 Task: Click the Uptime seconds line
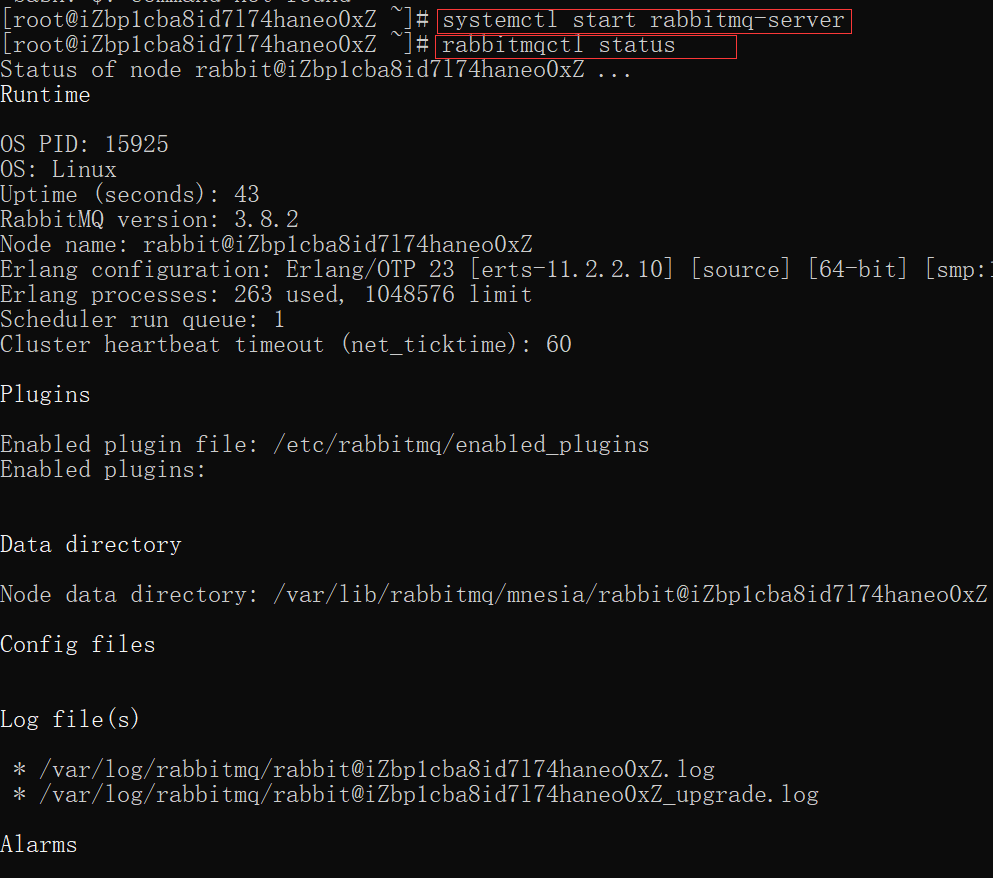click(130, 194)
